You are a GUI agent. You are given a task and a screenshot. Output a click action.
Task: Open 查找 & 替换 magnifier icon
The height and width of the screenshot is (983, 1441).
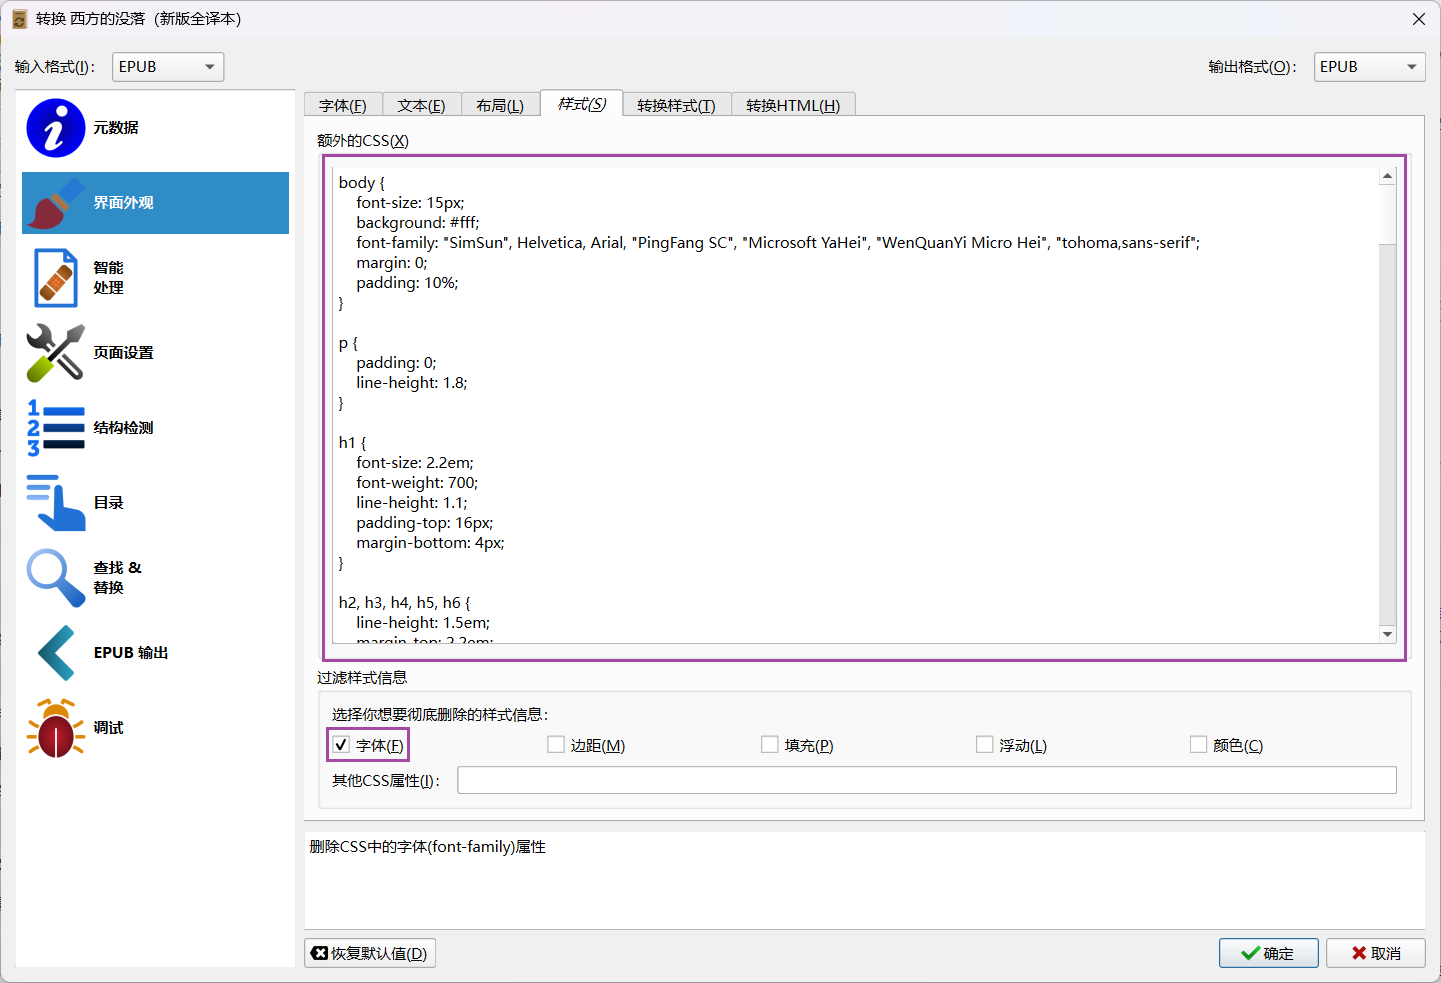pyautogui.click(x=55, y=578)
